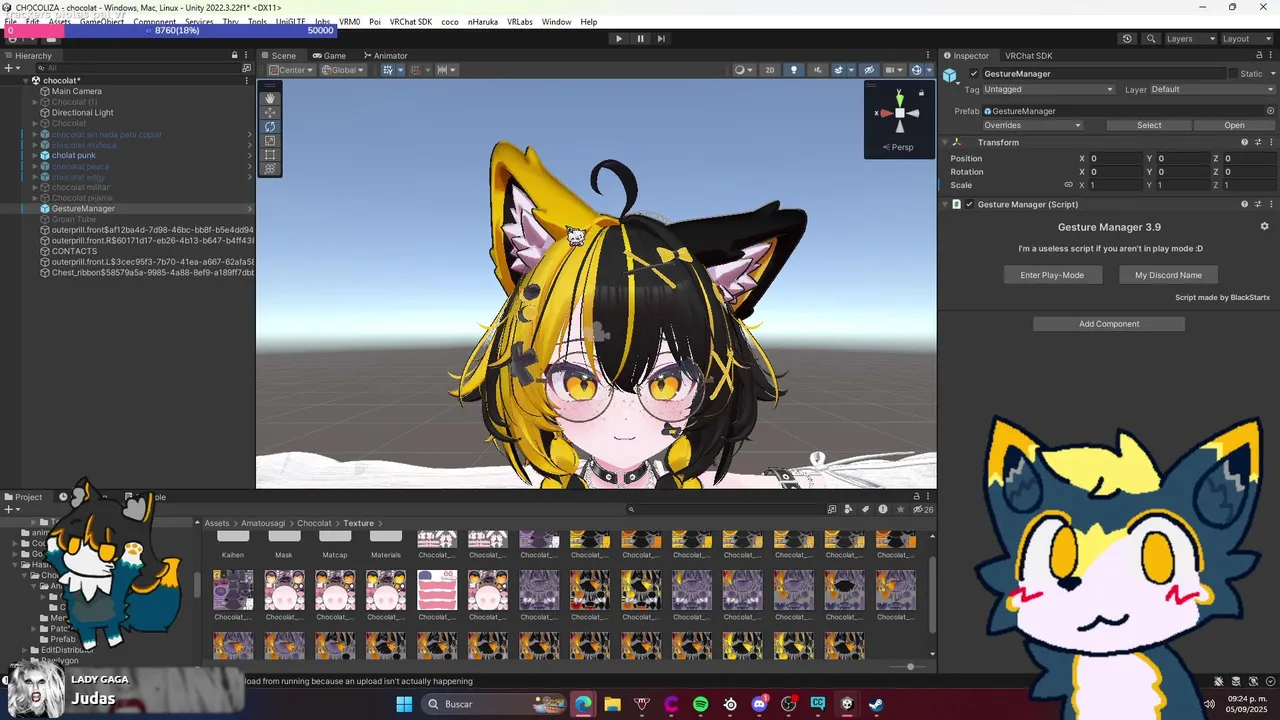Open the Poi menu
The height and width of the screenshot is (720, 1280).
tap(375, 22)
